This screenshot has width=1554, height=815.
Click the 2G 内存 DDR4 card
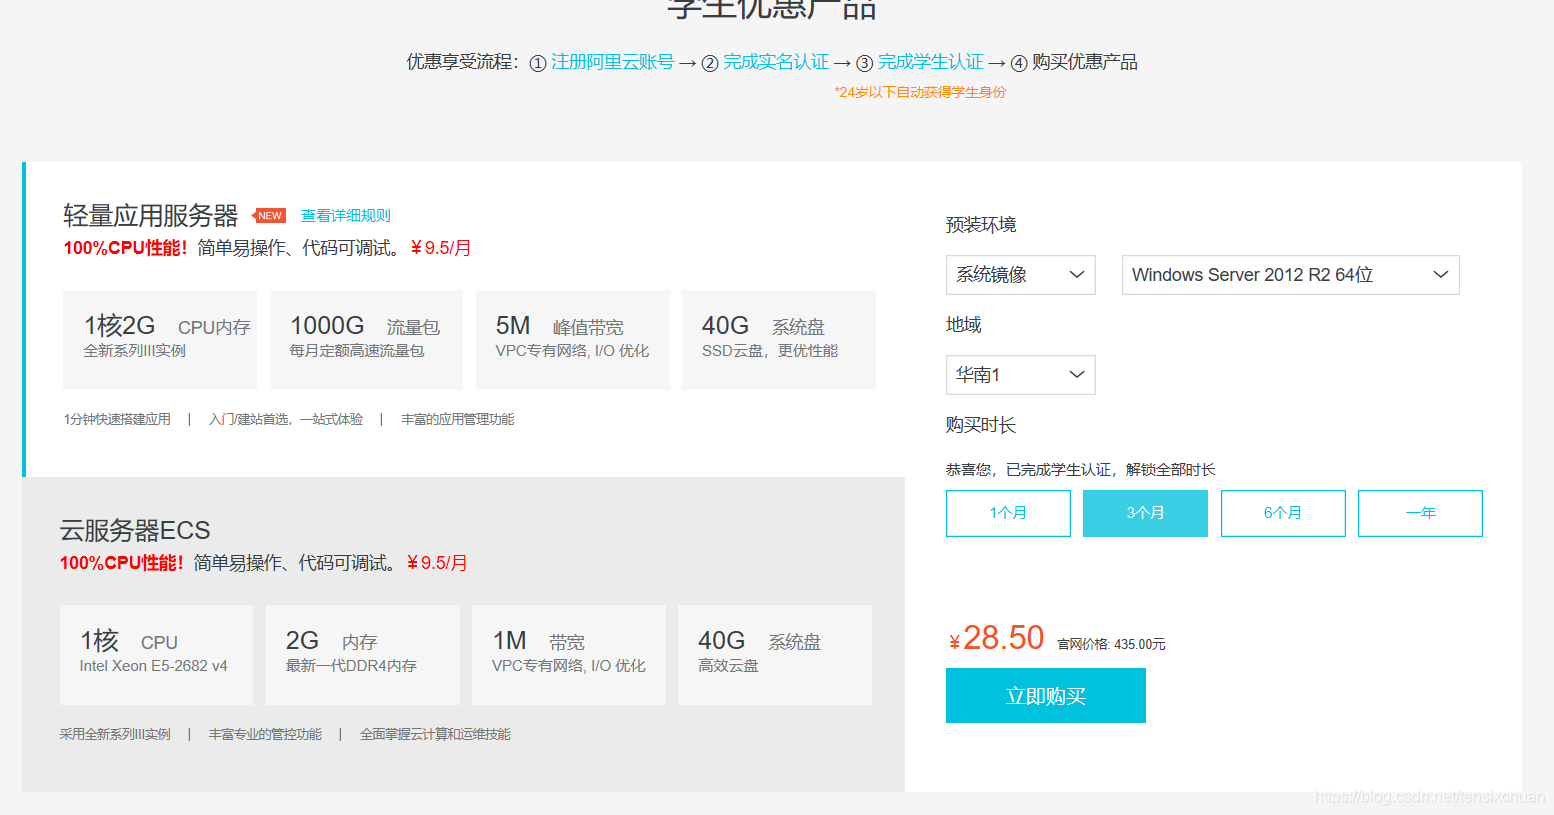pyautogui.click(x=363, y=655)
